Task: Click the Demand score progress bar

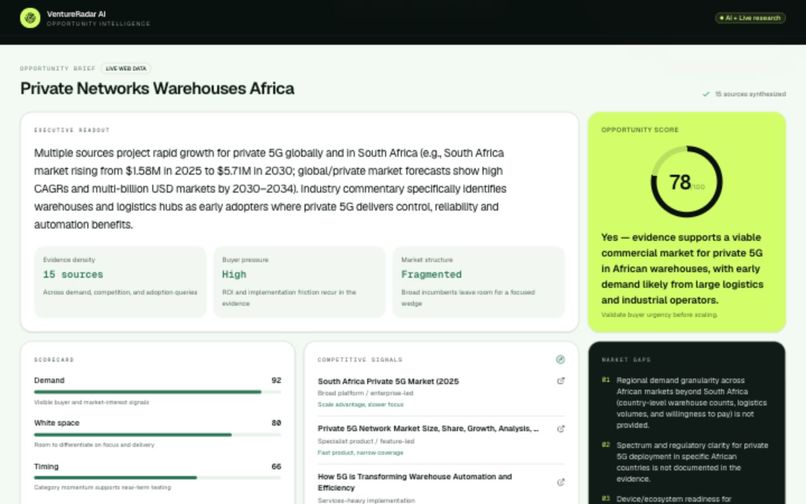Action: (x=157, y=392)
